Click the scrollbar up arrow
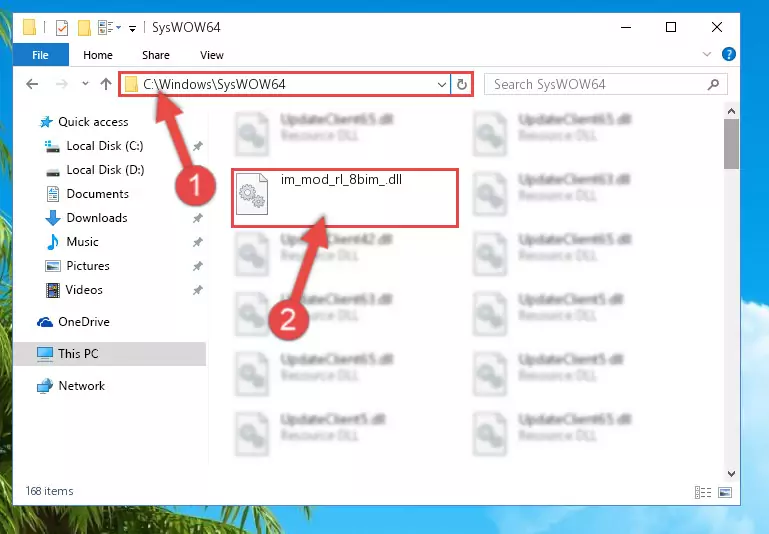The width and height of the screenshot is (769, 534). [731, 111]
